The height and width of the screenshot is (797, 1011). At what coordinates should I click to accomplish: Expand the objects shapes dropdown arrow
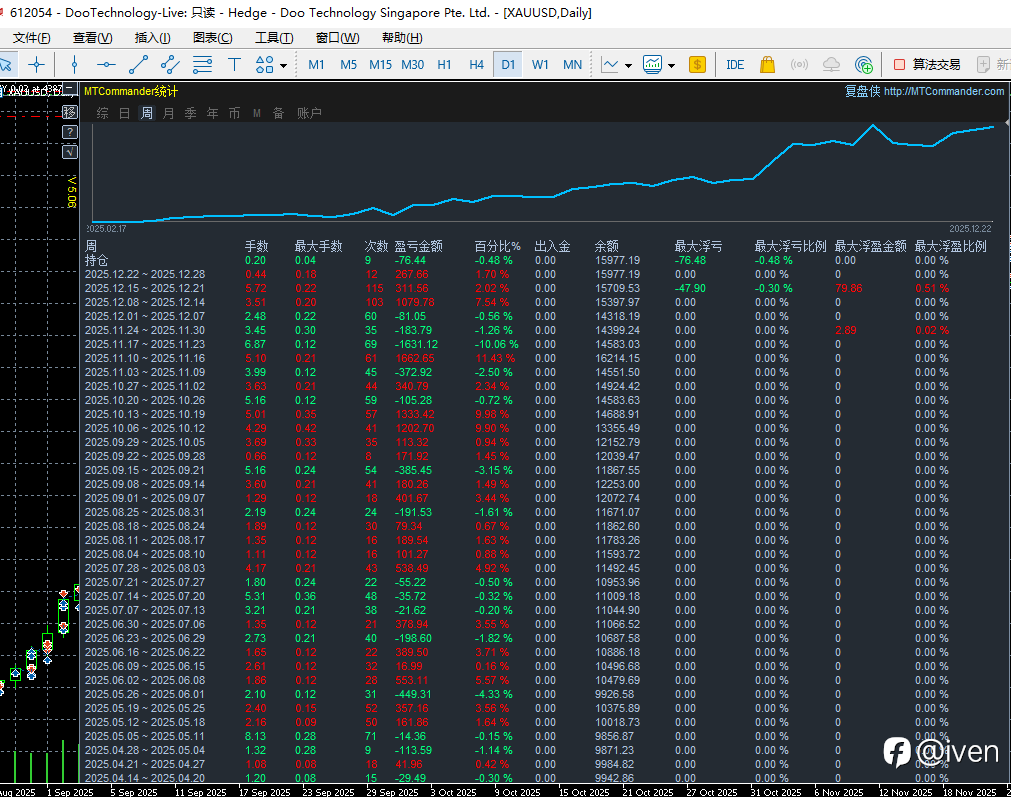tap(284, 66)
